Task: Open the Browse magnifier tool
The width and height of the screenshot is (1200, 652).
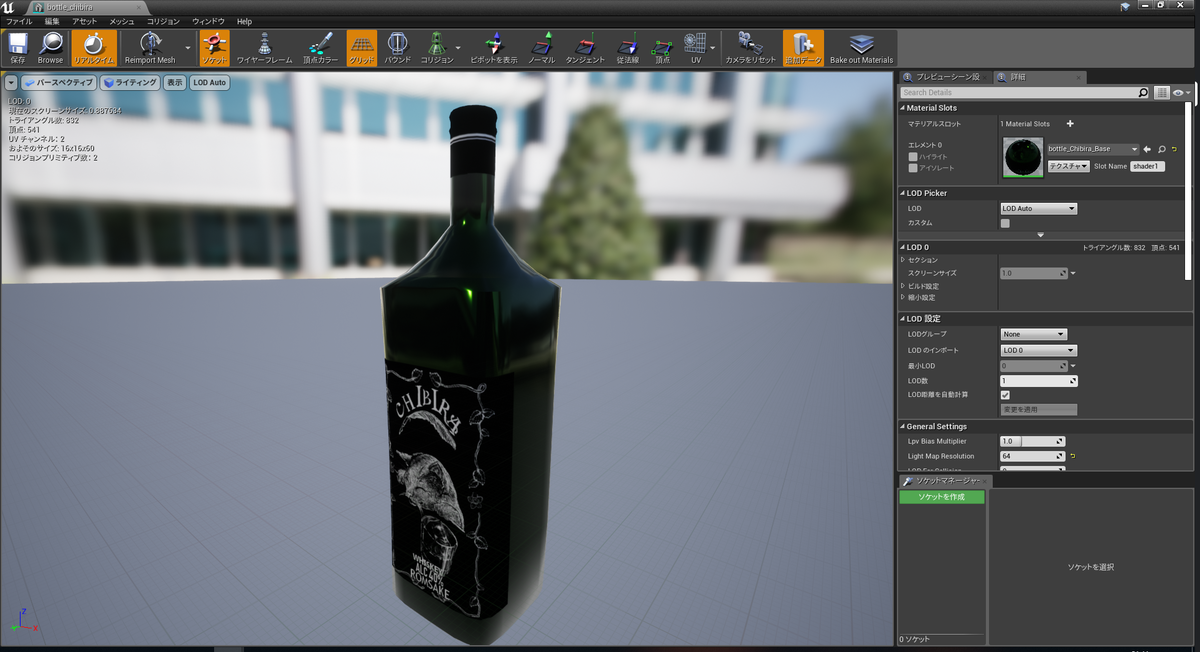Action: click(x=50, y=47)
